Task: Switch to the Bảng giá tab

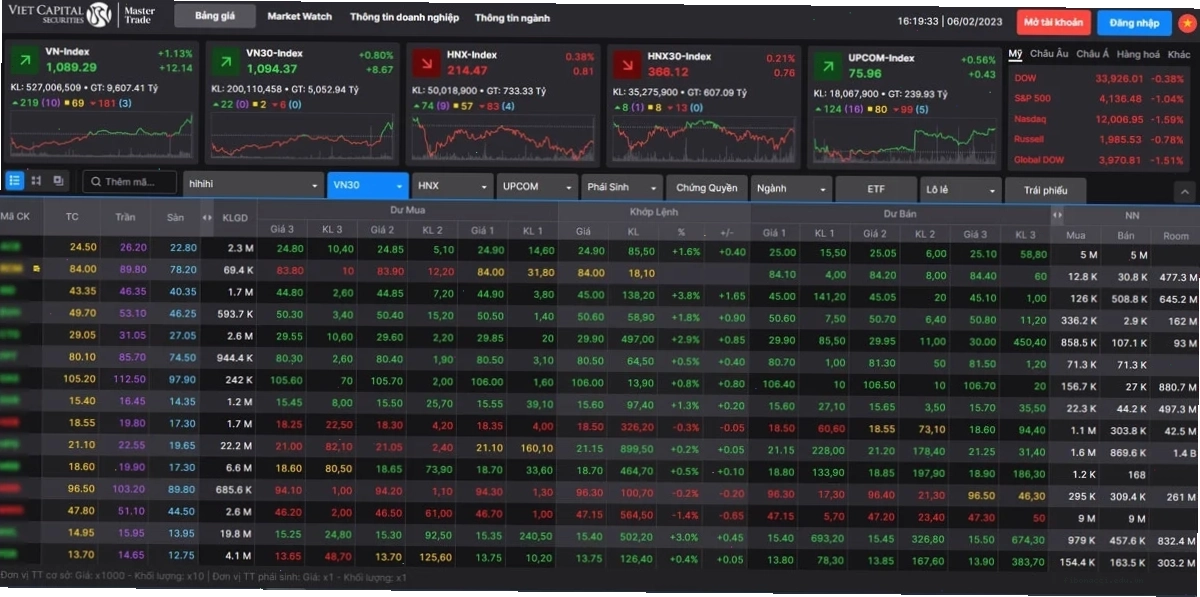Action: point(214,17)
